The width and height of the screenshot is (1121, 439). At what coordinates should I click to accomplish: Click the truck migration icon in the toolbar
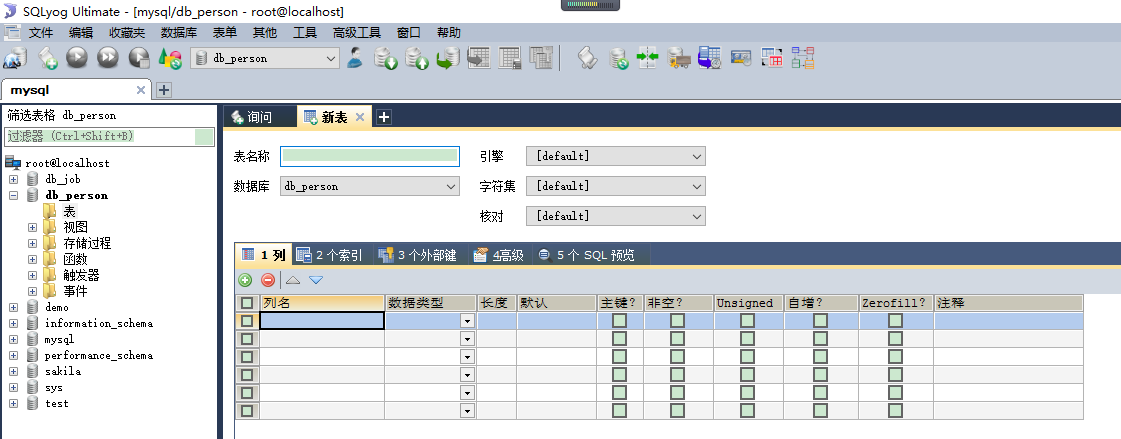click(678, 58)
